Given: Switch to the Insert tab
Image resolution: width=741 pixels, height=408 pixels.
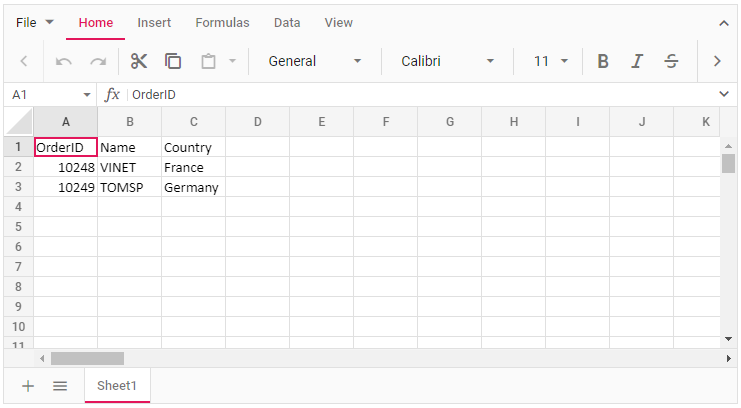Looking at the screenshot, I should [154, 23].
